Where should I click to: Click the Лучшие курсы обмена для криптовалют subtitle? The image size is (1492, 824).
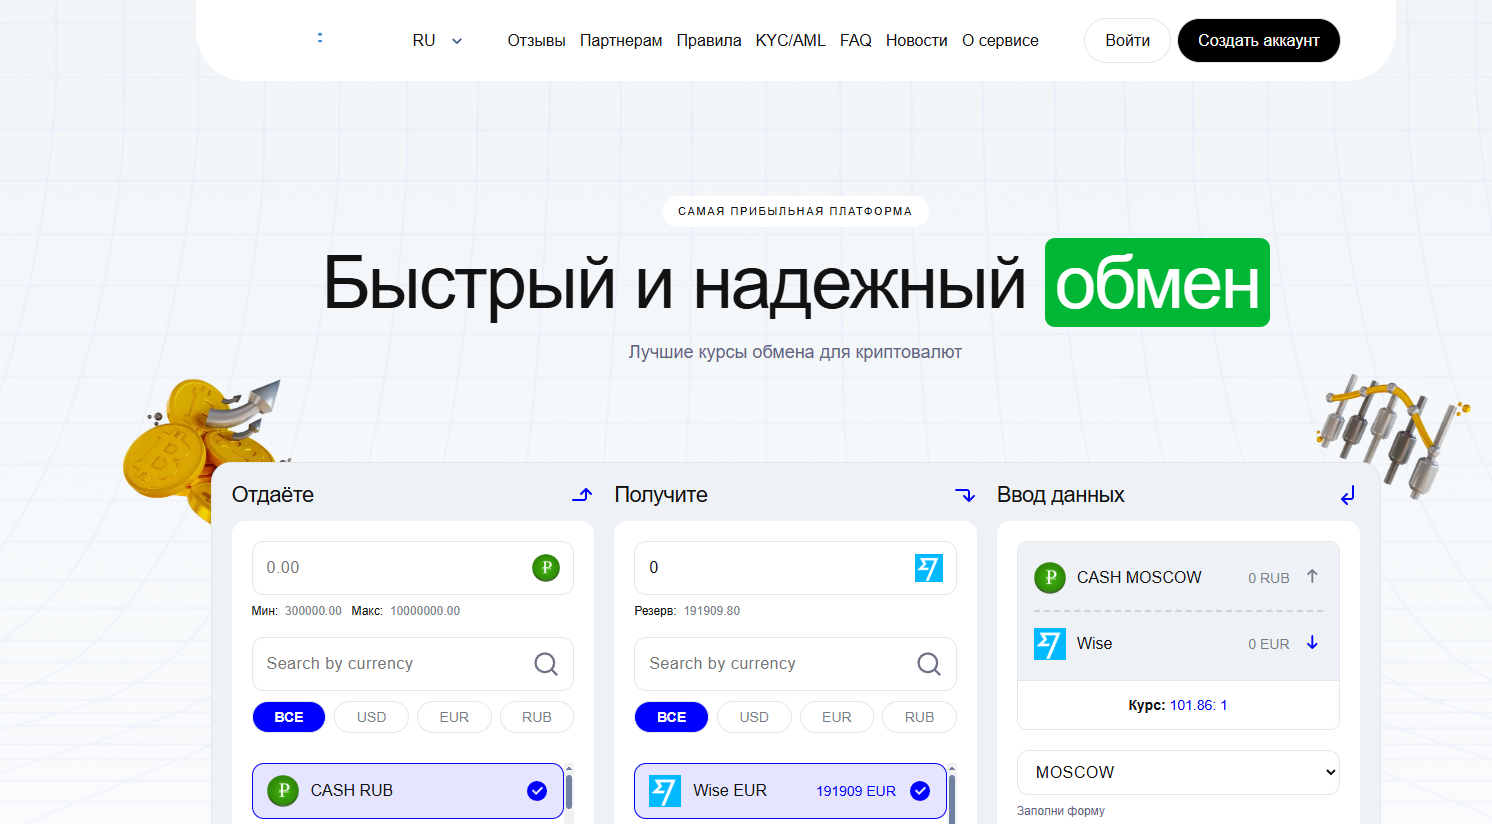[795, 352]
